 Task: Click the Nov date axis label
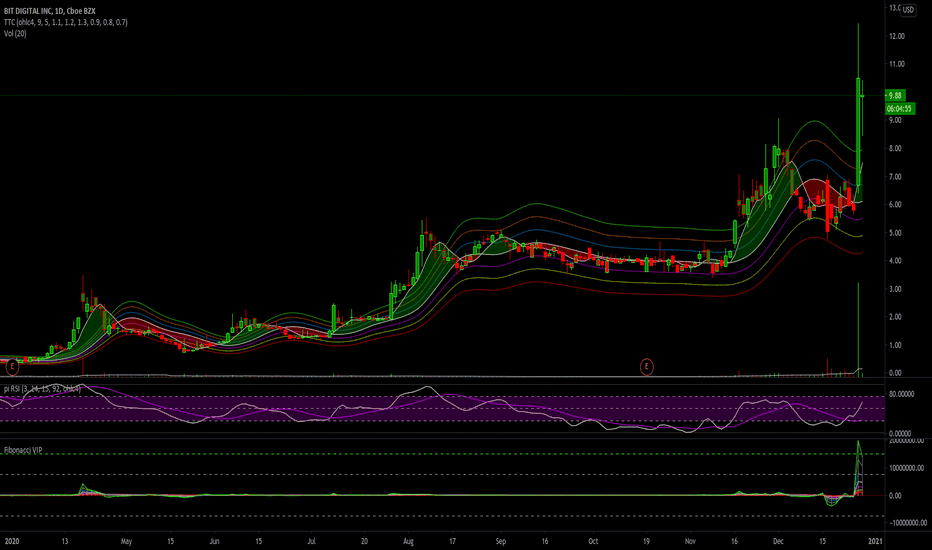[690, 542]
